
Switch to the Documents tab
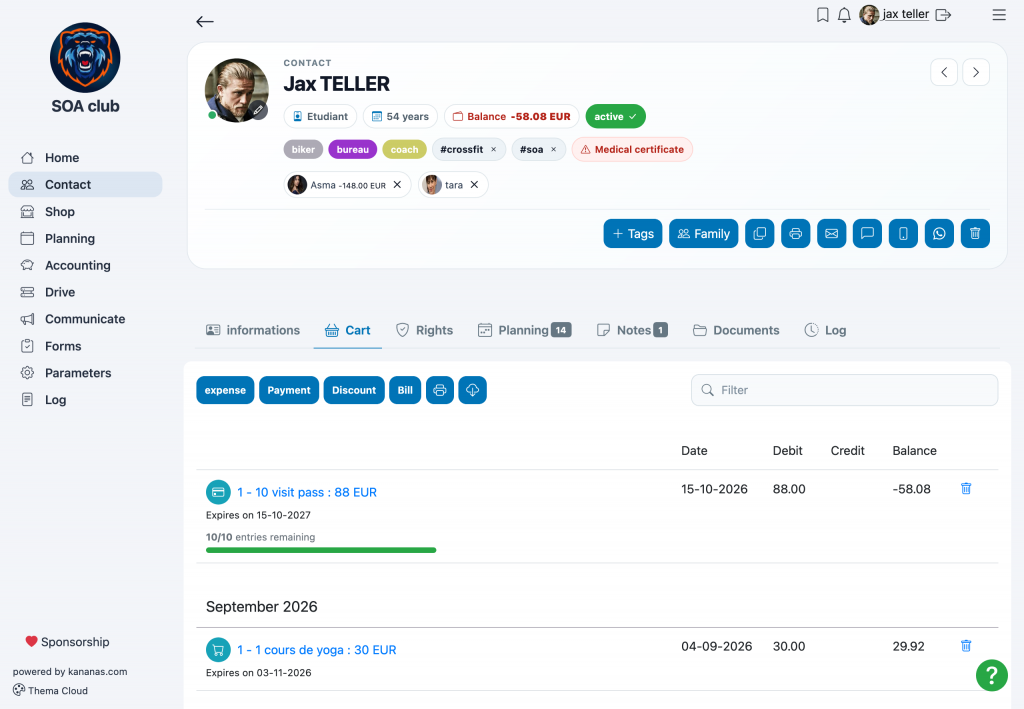pyautogui.click(x=736, y=330)
